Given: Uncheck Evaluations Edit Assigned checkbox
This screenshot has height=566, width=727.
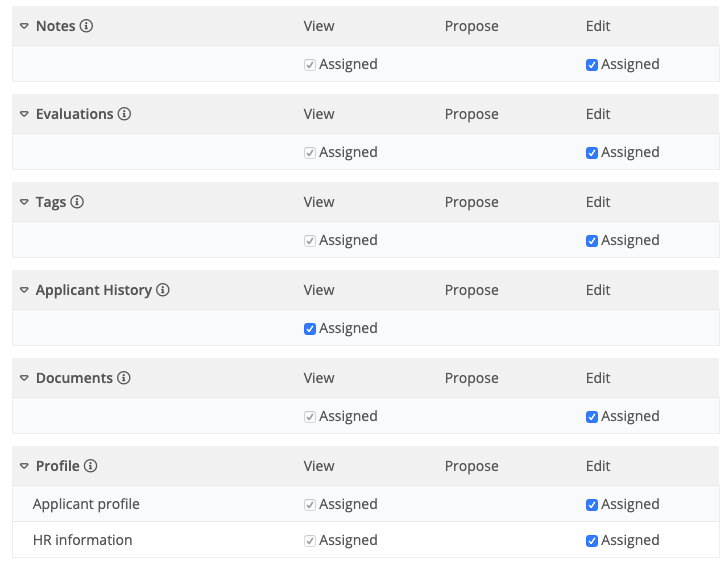Looking at the screenshot, I should [592, 153].
